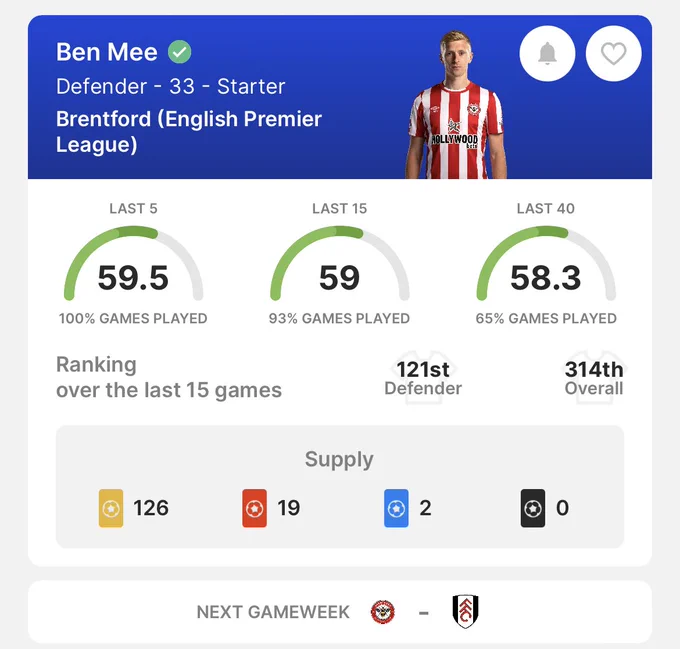Open Brentford (English Premier League) team link

(x=189, y=131)
